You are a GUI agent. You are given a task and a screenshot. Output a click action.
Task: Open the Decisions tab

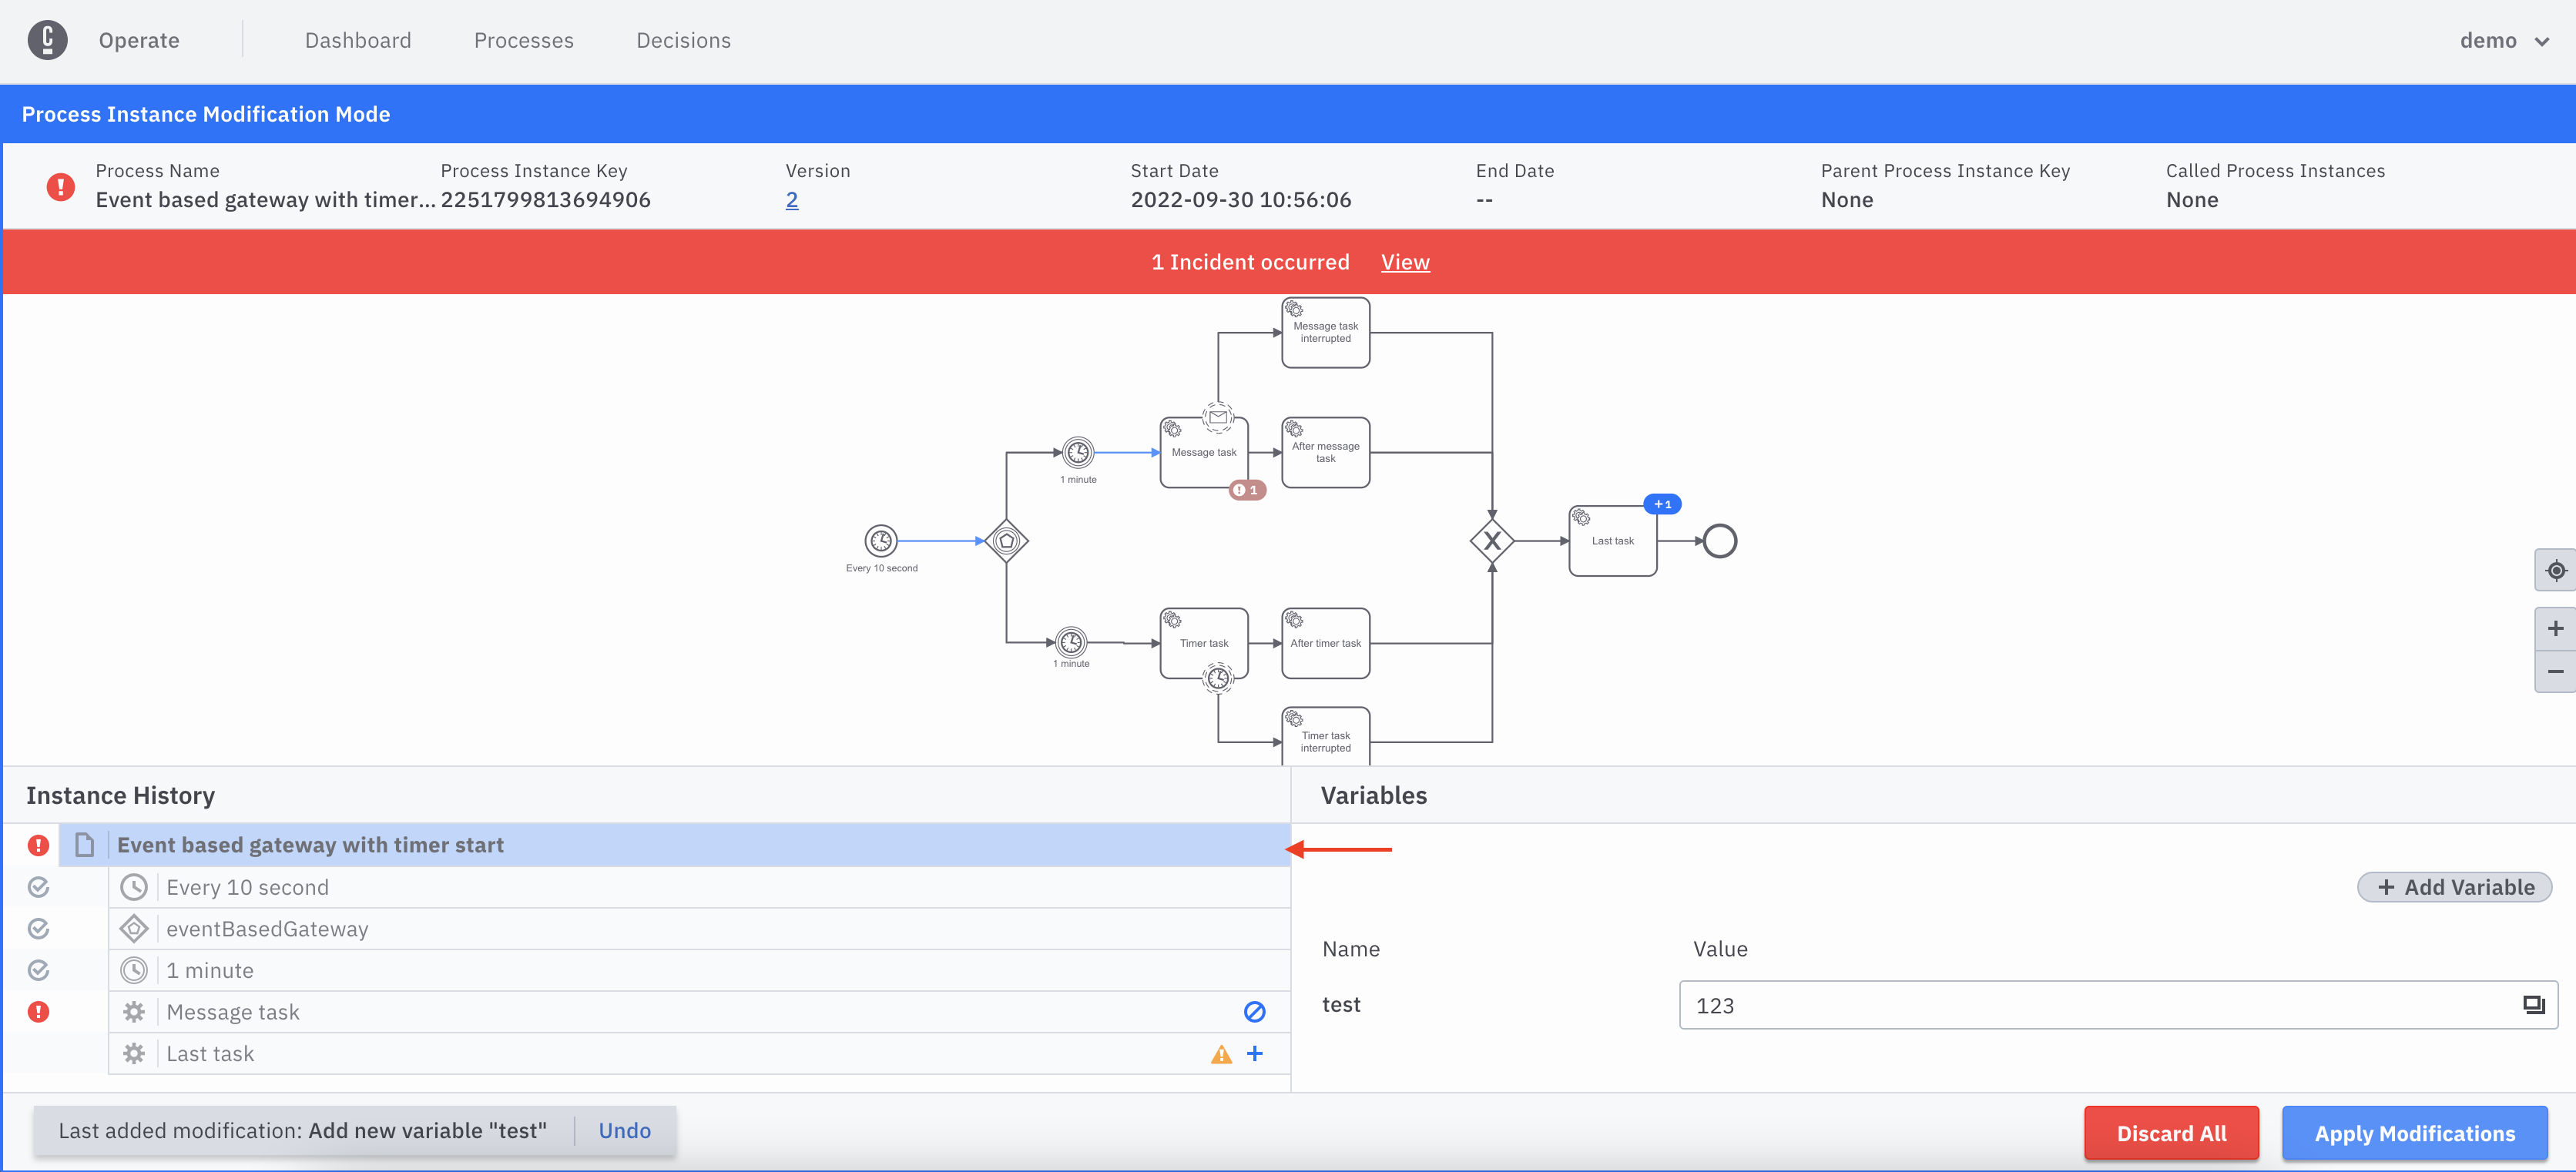683,40
